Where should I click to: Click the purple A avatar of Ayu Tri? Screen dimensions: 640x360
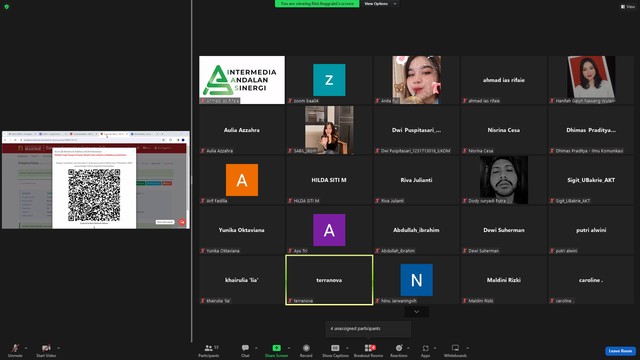click(329, 230)
